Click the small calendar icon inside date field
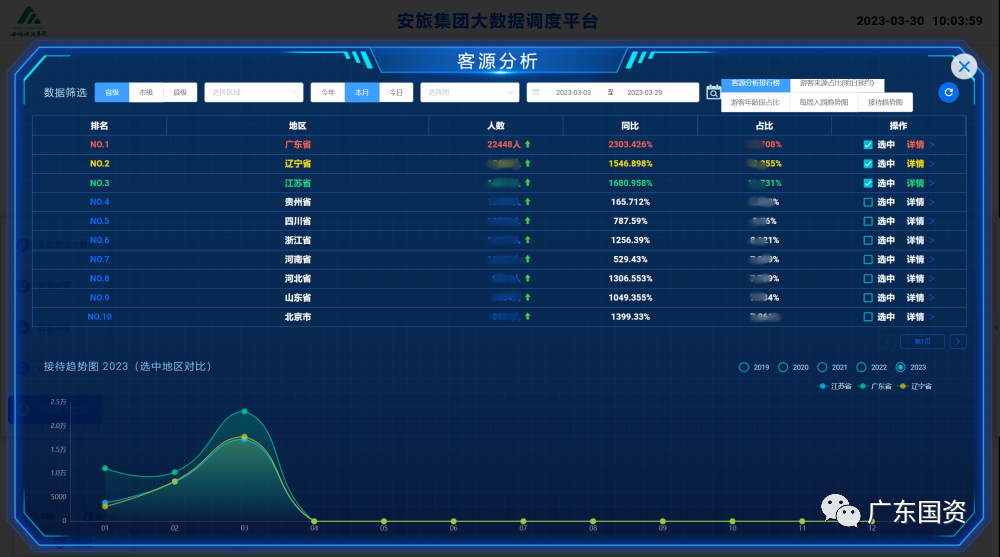This screenshot has height=557, width=1000. tap(536, 93)
